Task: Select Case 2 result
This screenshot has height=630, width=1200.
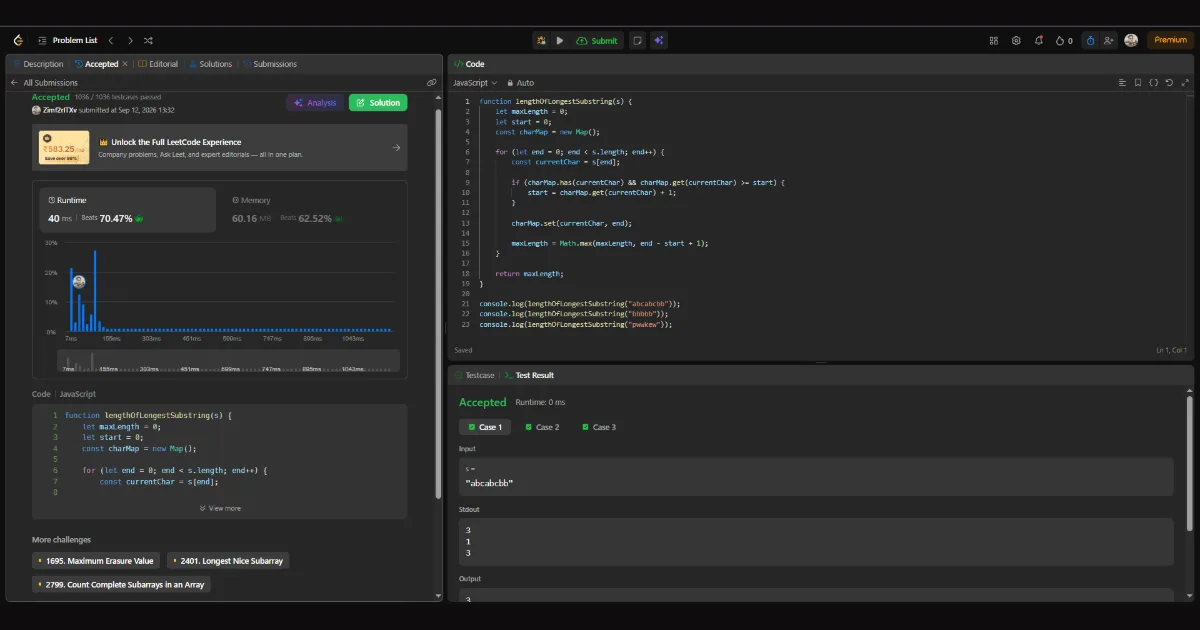Action: pyautogui.click(x=542, y=427)
